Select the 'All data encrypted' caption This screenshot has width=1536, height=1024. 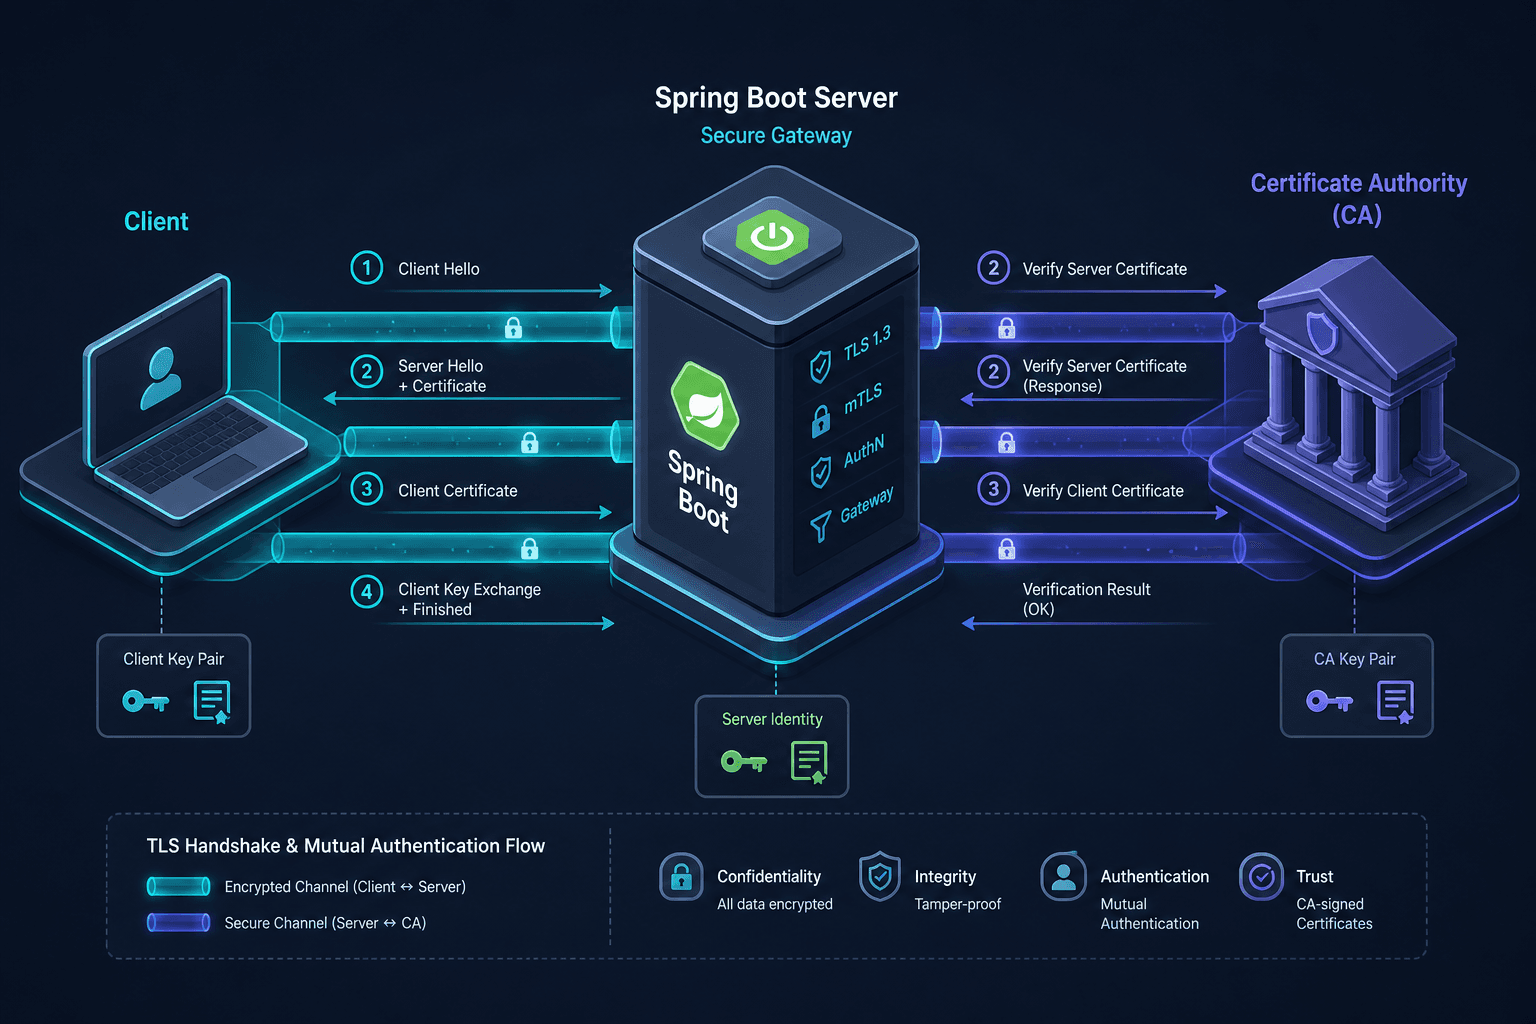pos(775,904)
